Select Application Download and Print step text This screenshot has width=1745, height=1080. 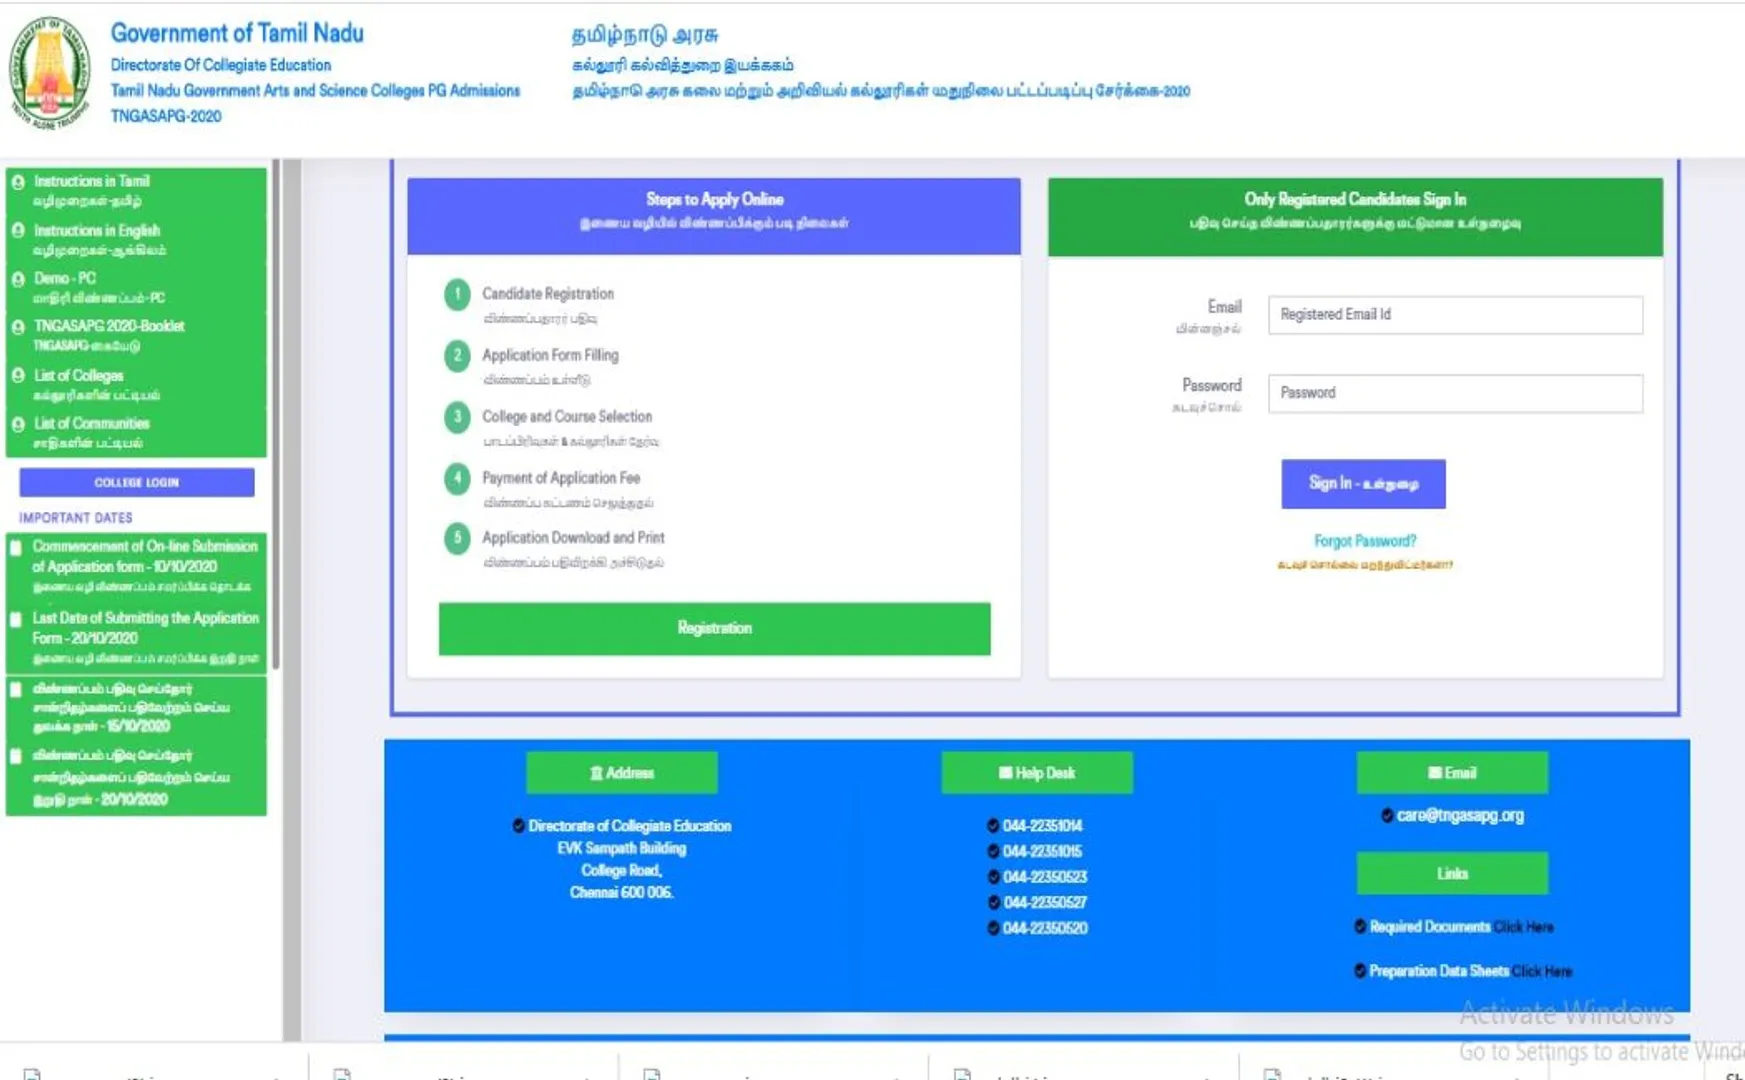[x=573, y=538]
